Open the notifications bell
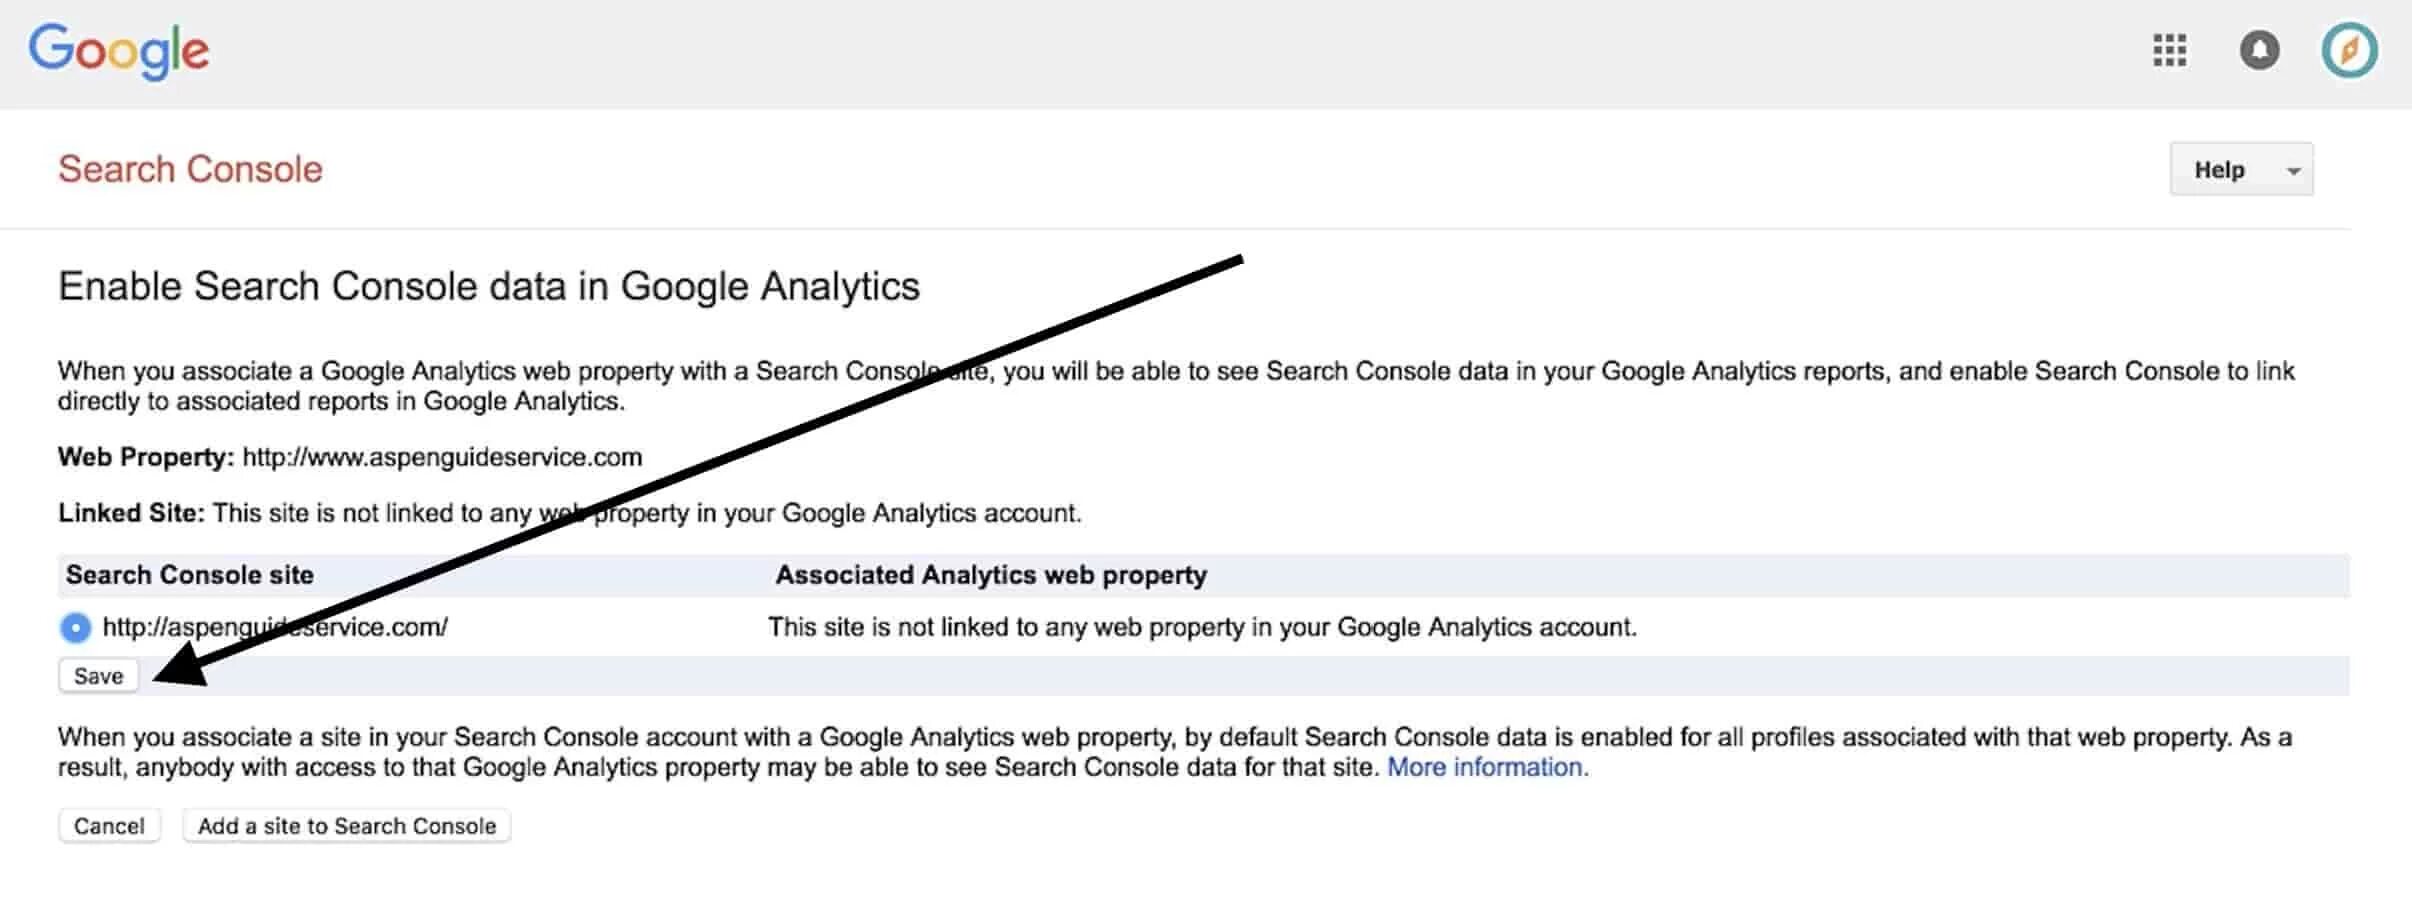This screenshot has width=2412, height=914. [2259, 50]
